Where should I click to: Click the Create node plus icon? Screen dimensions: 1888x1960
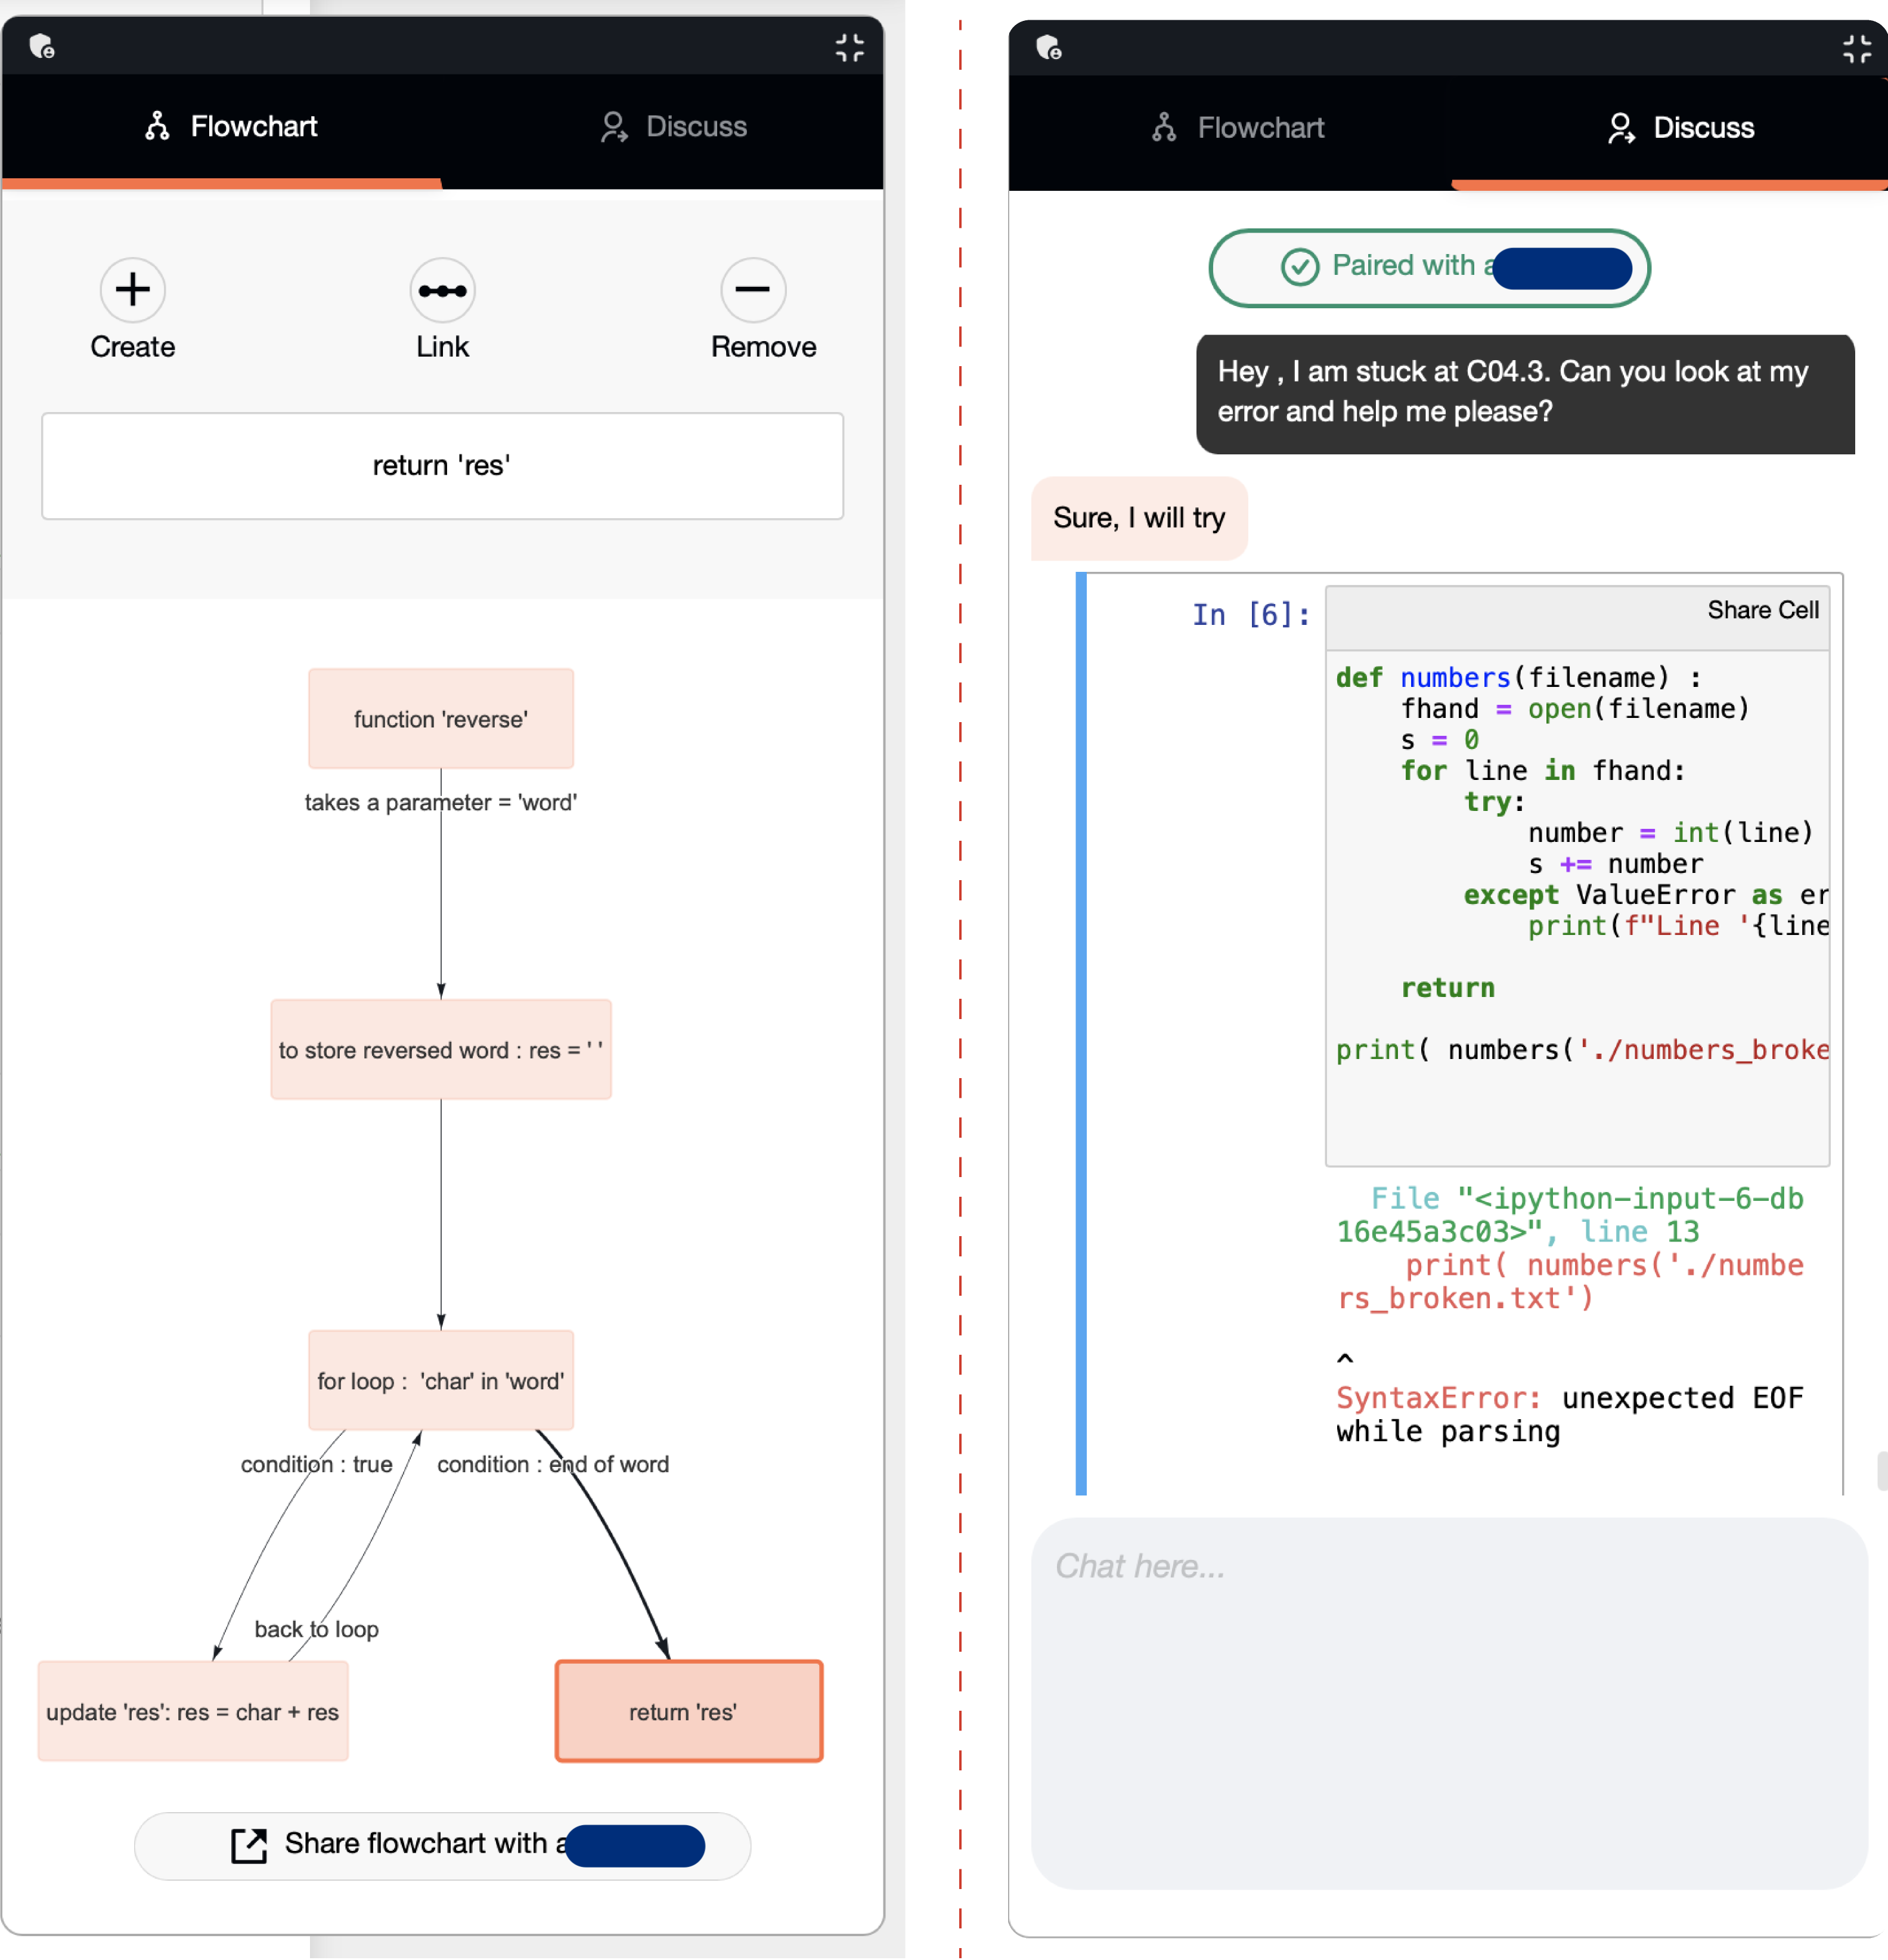tap(132, 290)
